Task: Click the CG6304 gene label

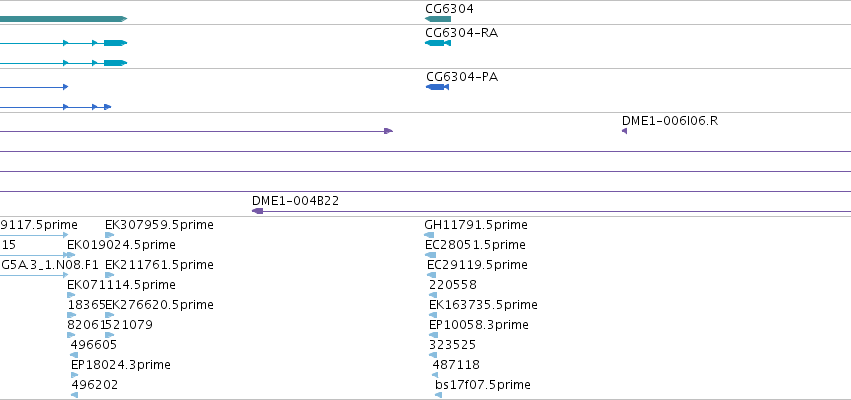Action: click(449, 9)
